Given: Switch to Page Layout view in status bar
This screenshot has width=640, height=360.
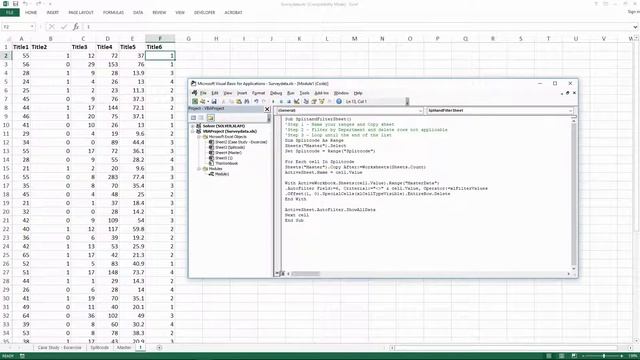Looking at the screenshot, I should (562, 356).
